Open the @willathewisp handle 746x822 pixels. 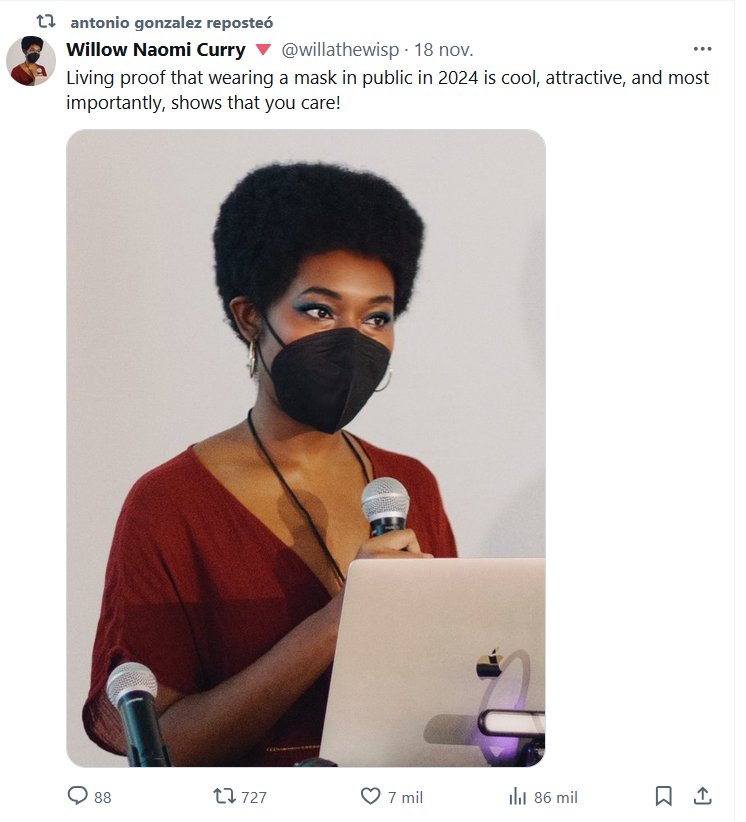(340, 50)
